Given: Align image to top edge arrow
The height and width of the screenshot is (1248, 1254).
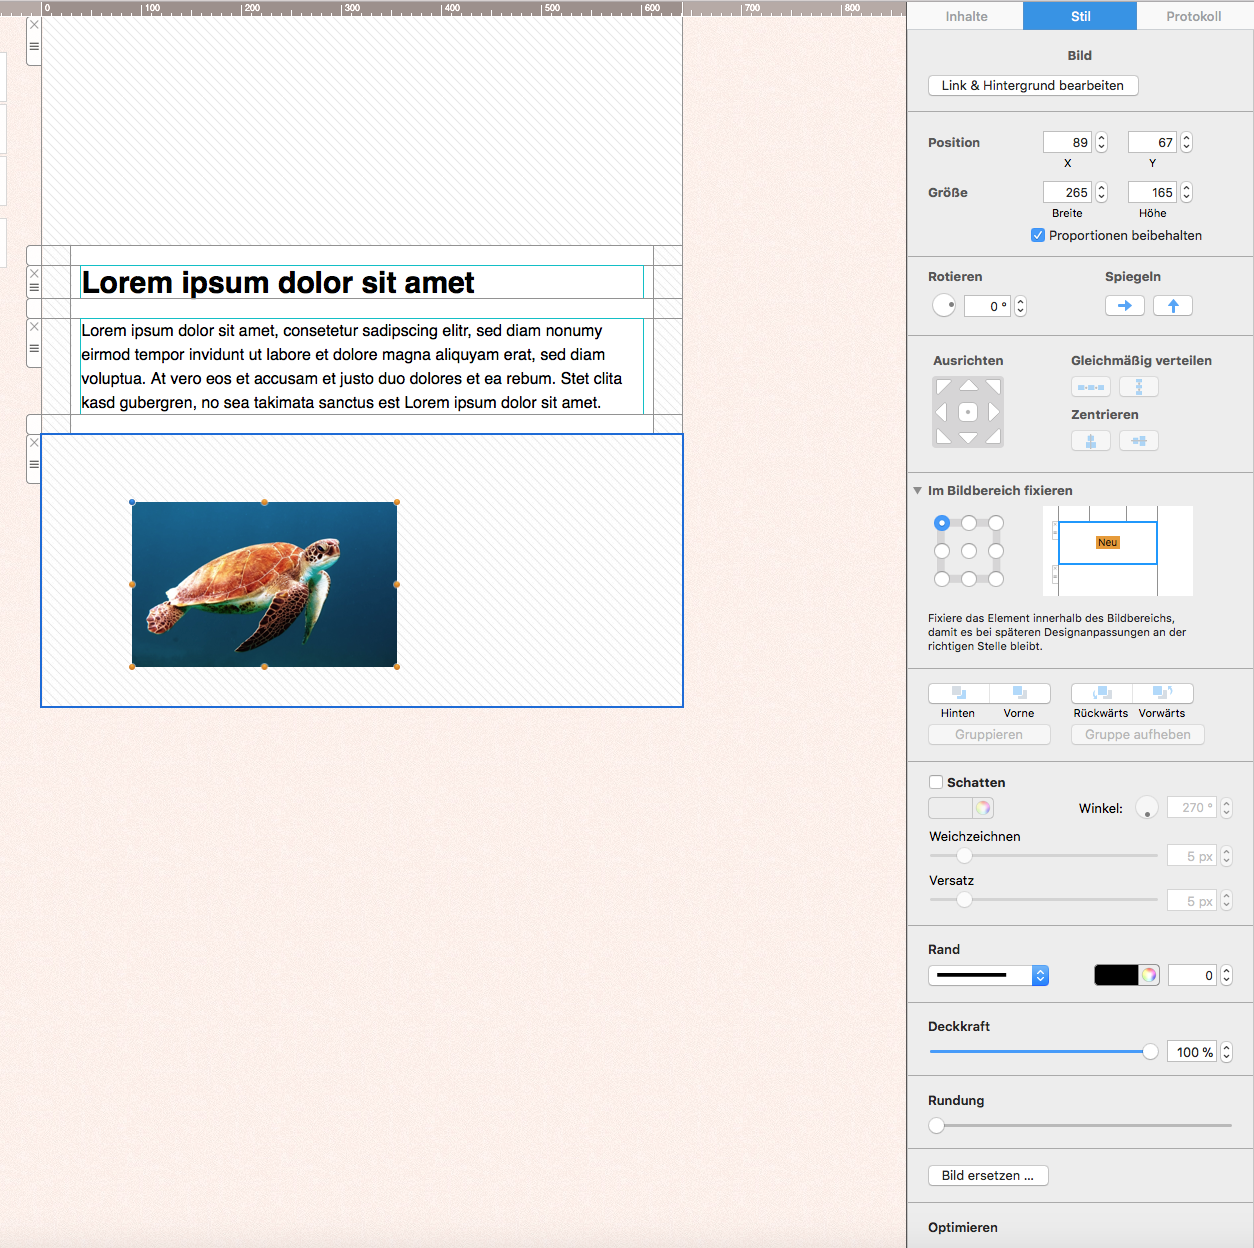Looking at the screenshot, I should pos(968,385).
